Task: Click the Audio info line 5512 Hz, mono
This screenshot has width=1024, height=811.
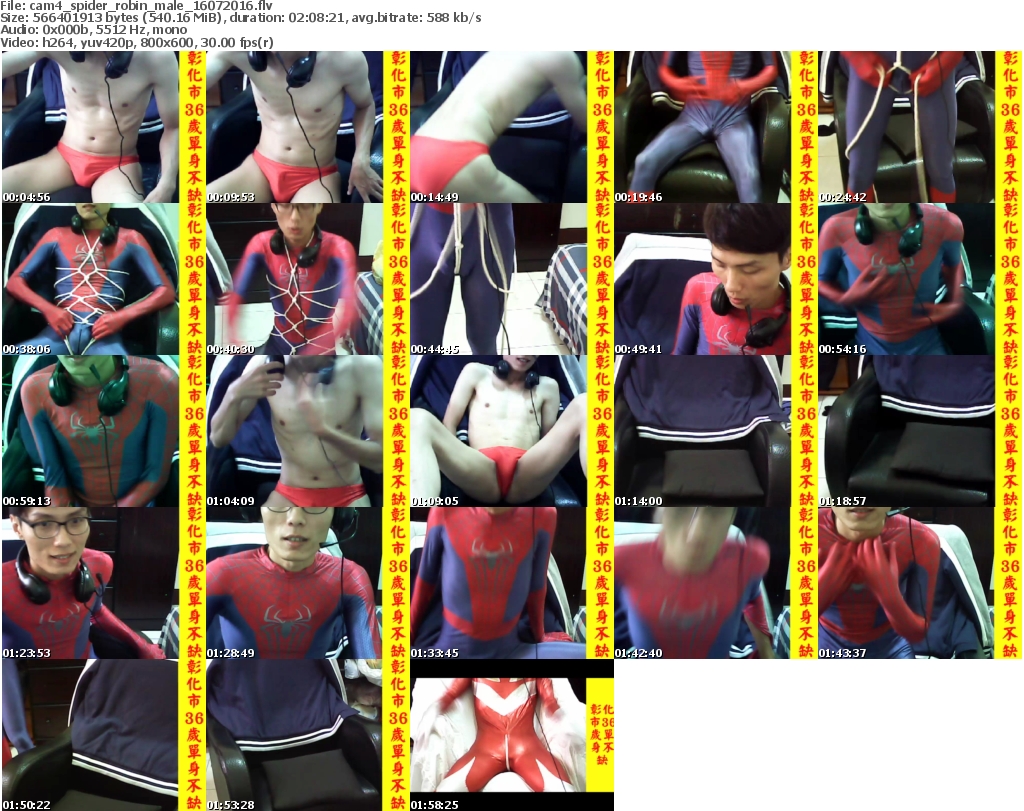Action: (x=93, y=30)
